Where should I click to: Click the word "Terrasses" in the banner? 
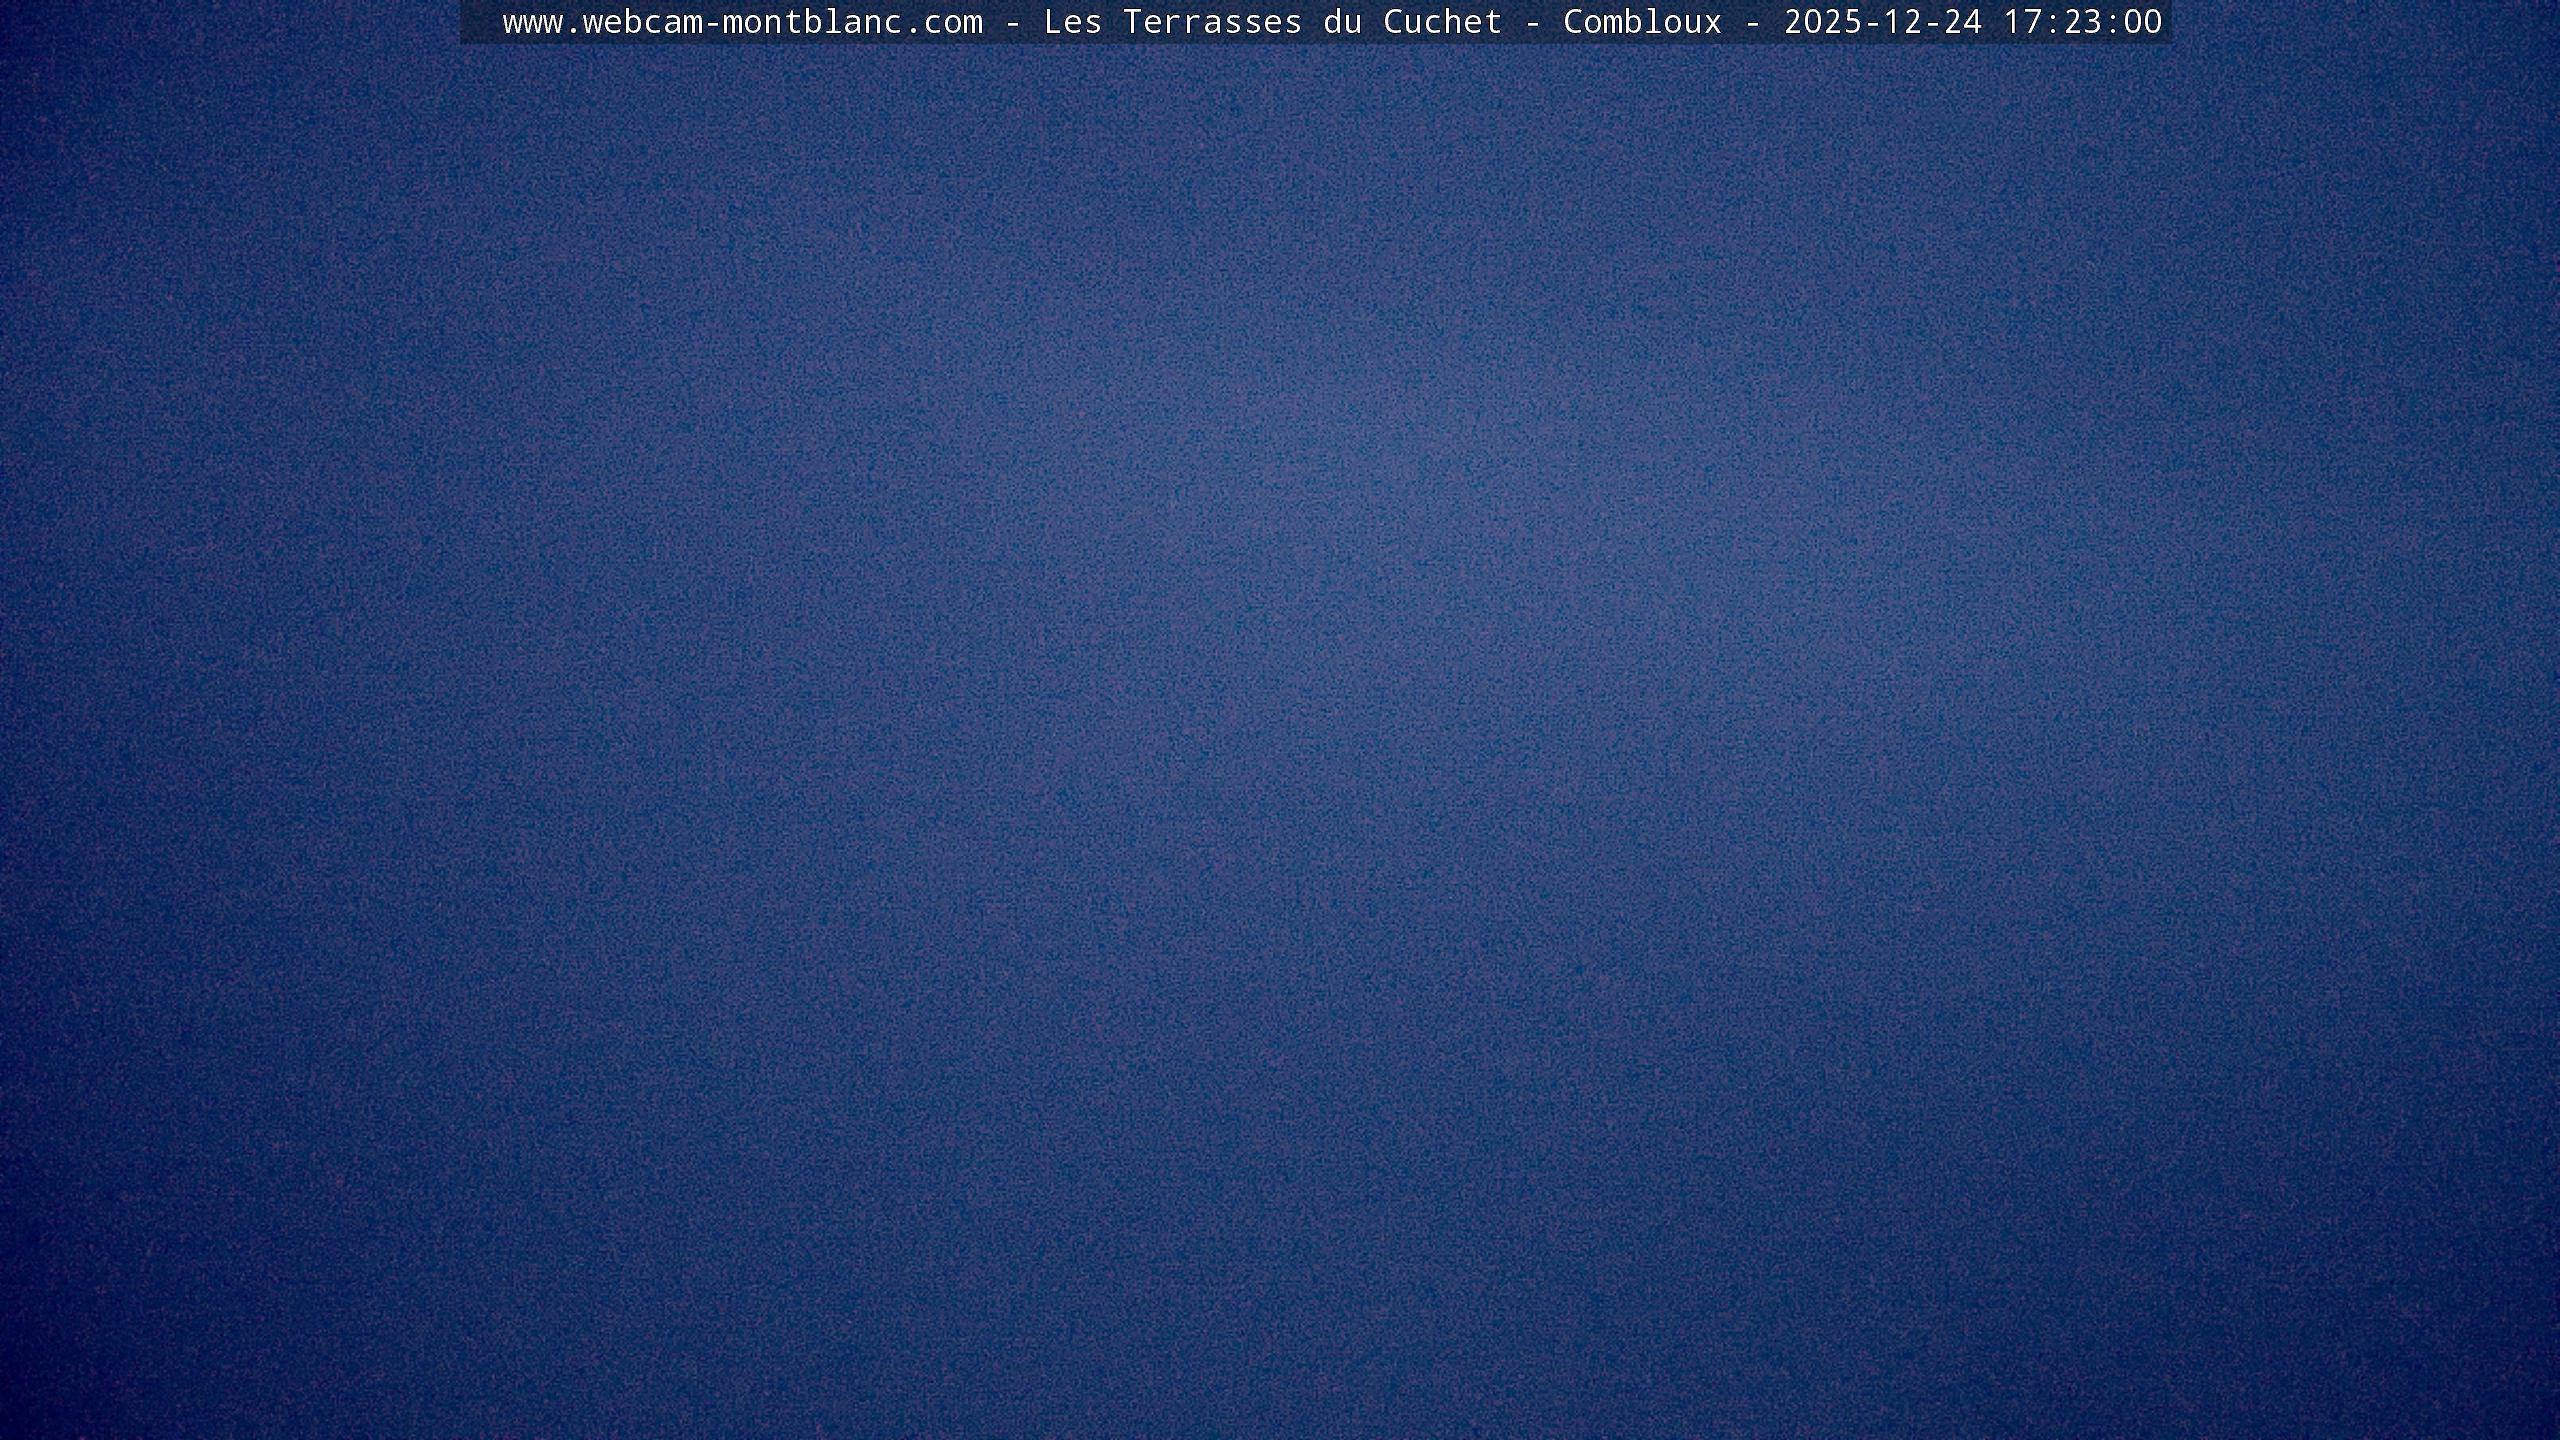[1212, 22]
